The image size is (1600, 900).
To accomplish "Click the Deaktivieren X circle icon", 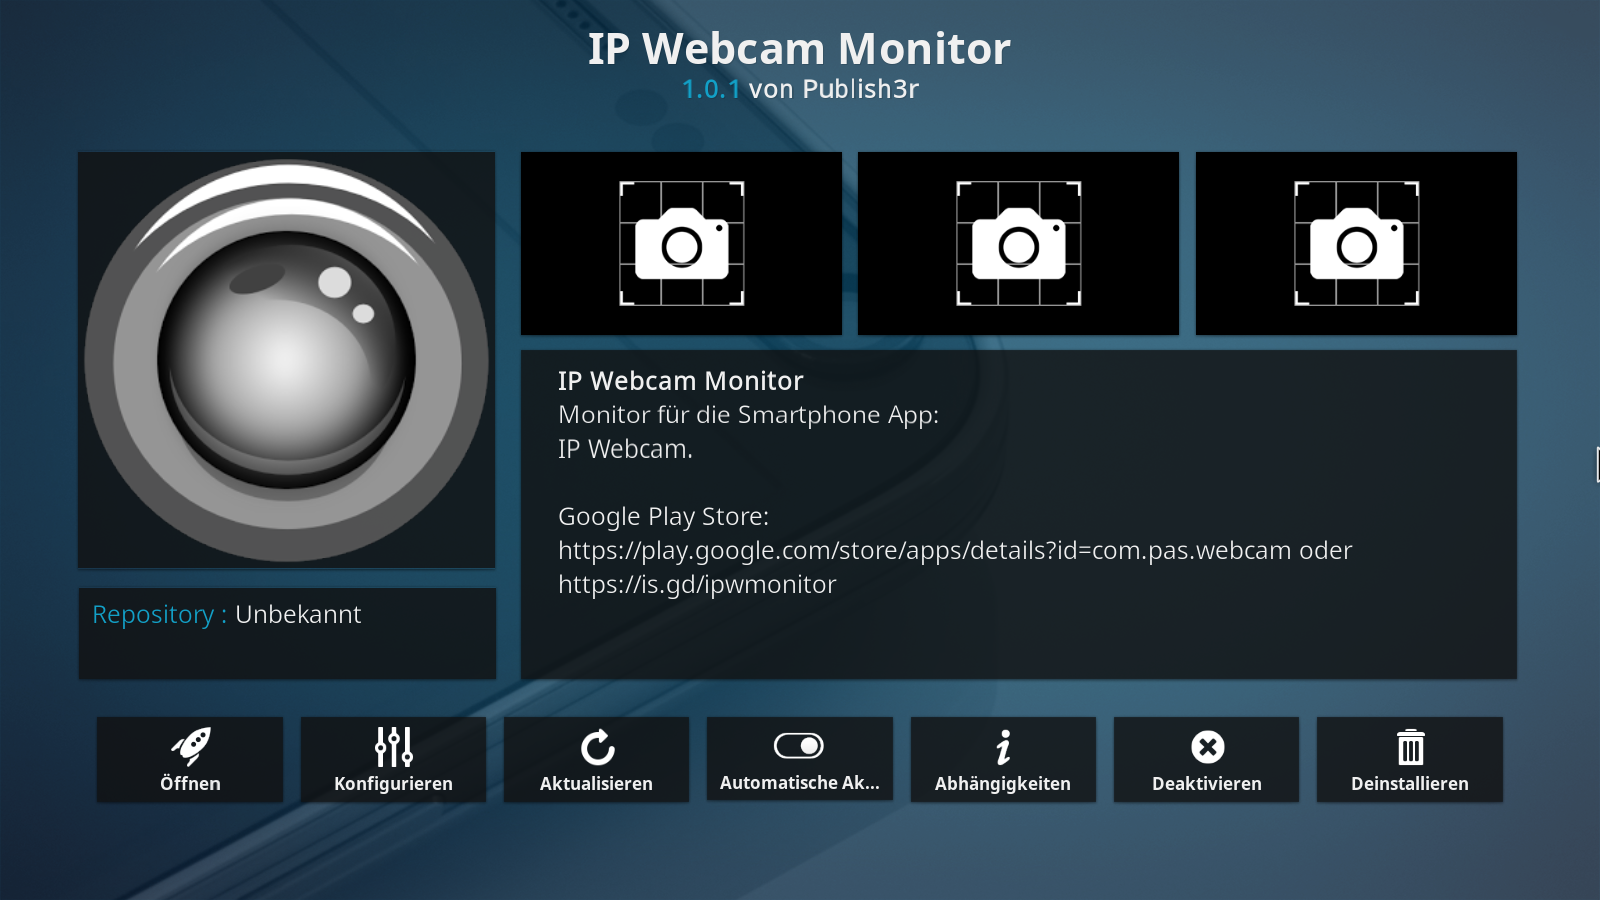I will tap(1207, 747).
